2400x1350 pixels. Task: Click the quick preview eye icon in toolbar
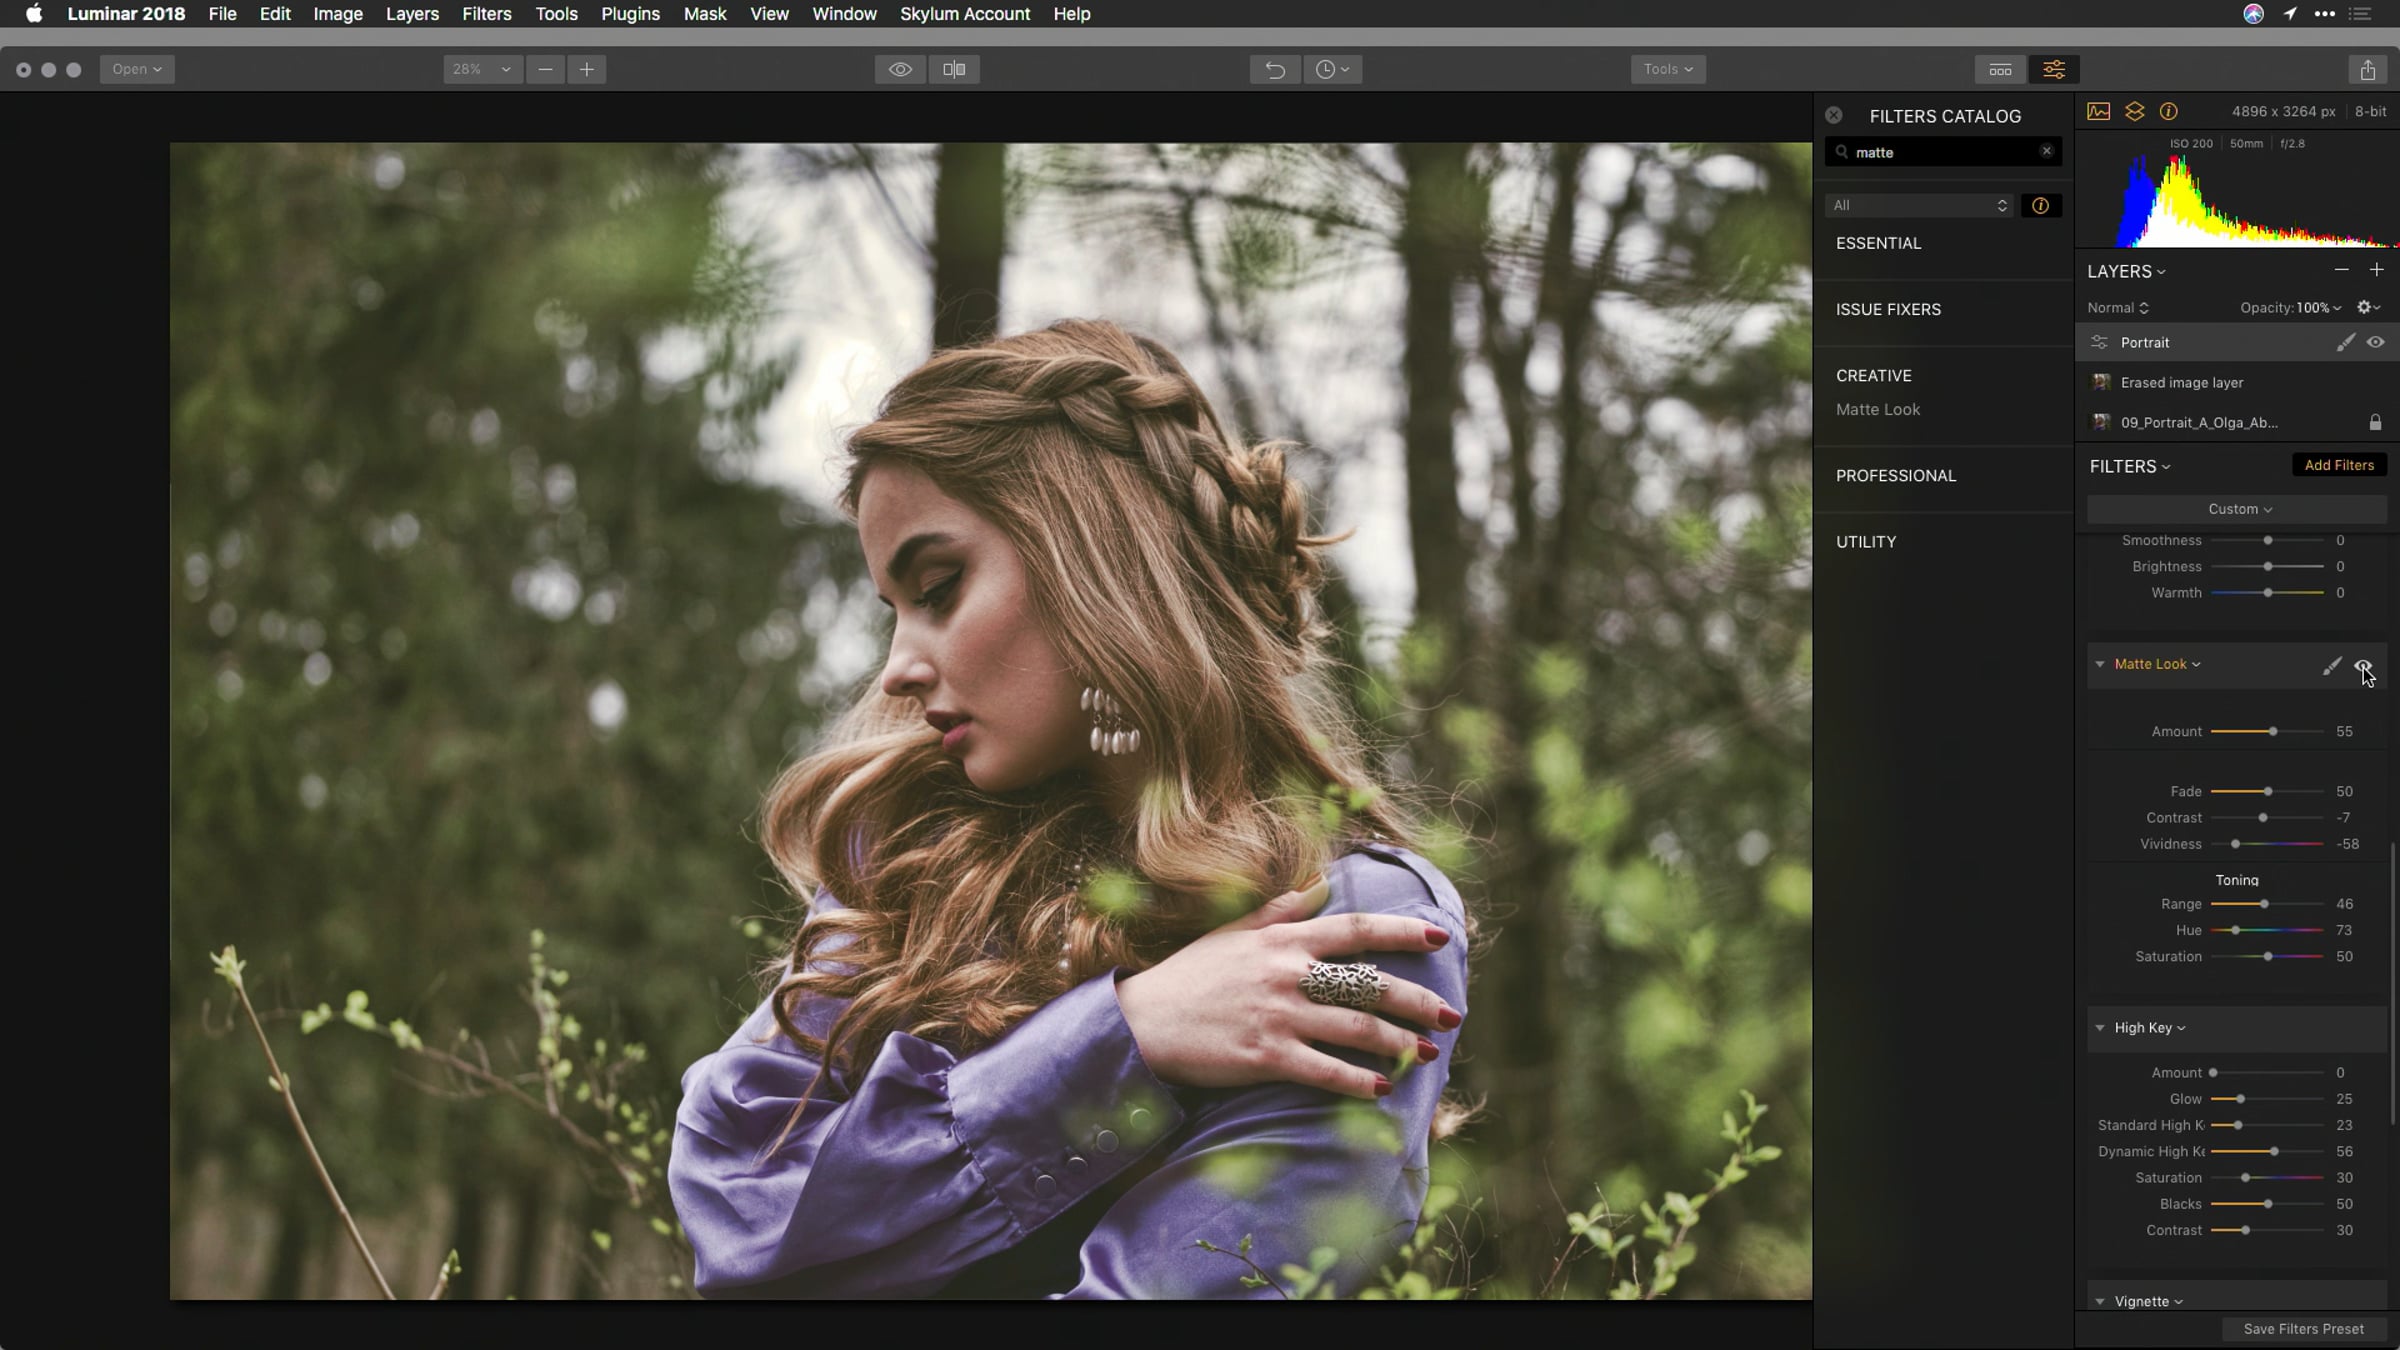tap(900, 69)
